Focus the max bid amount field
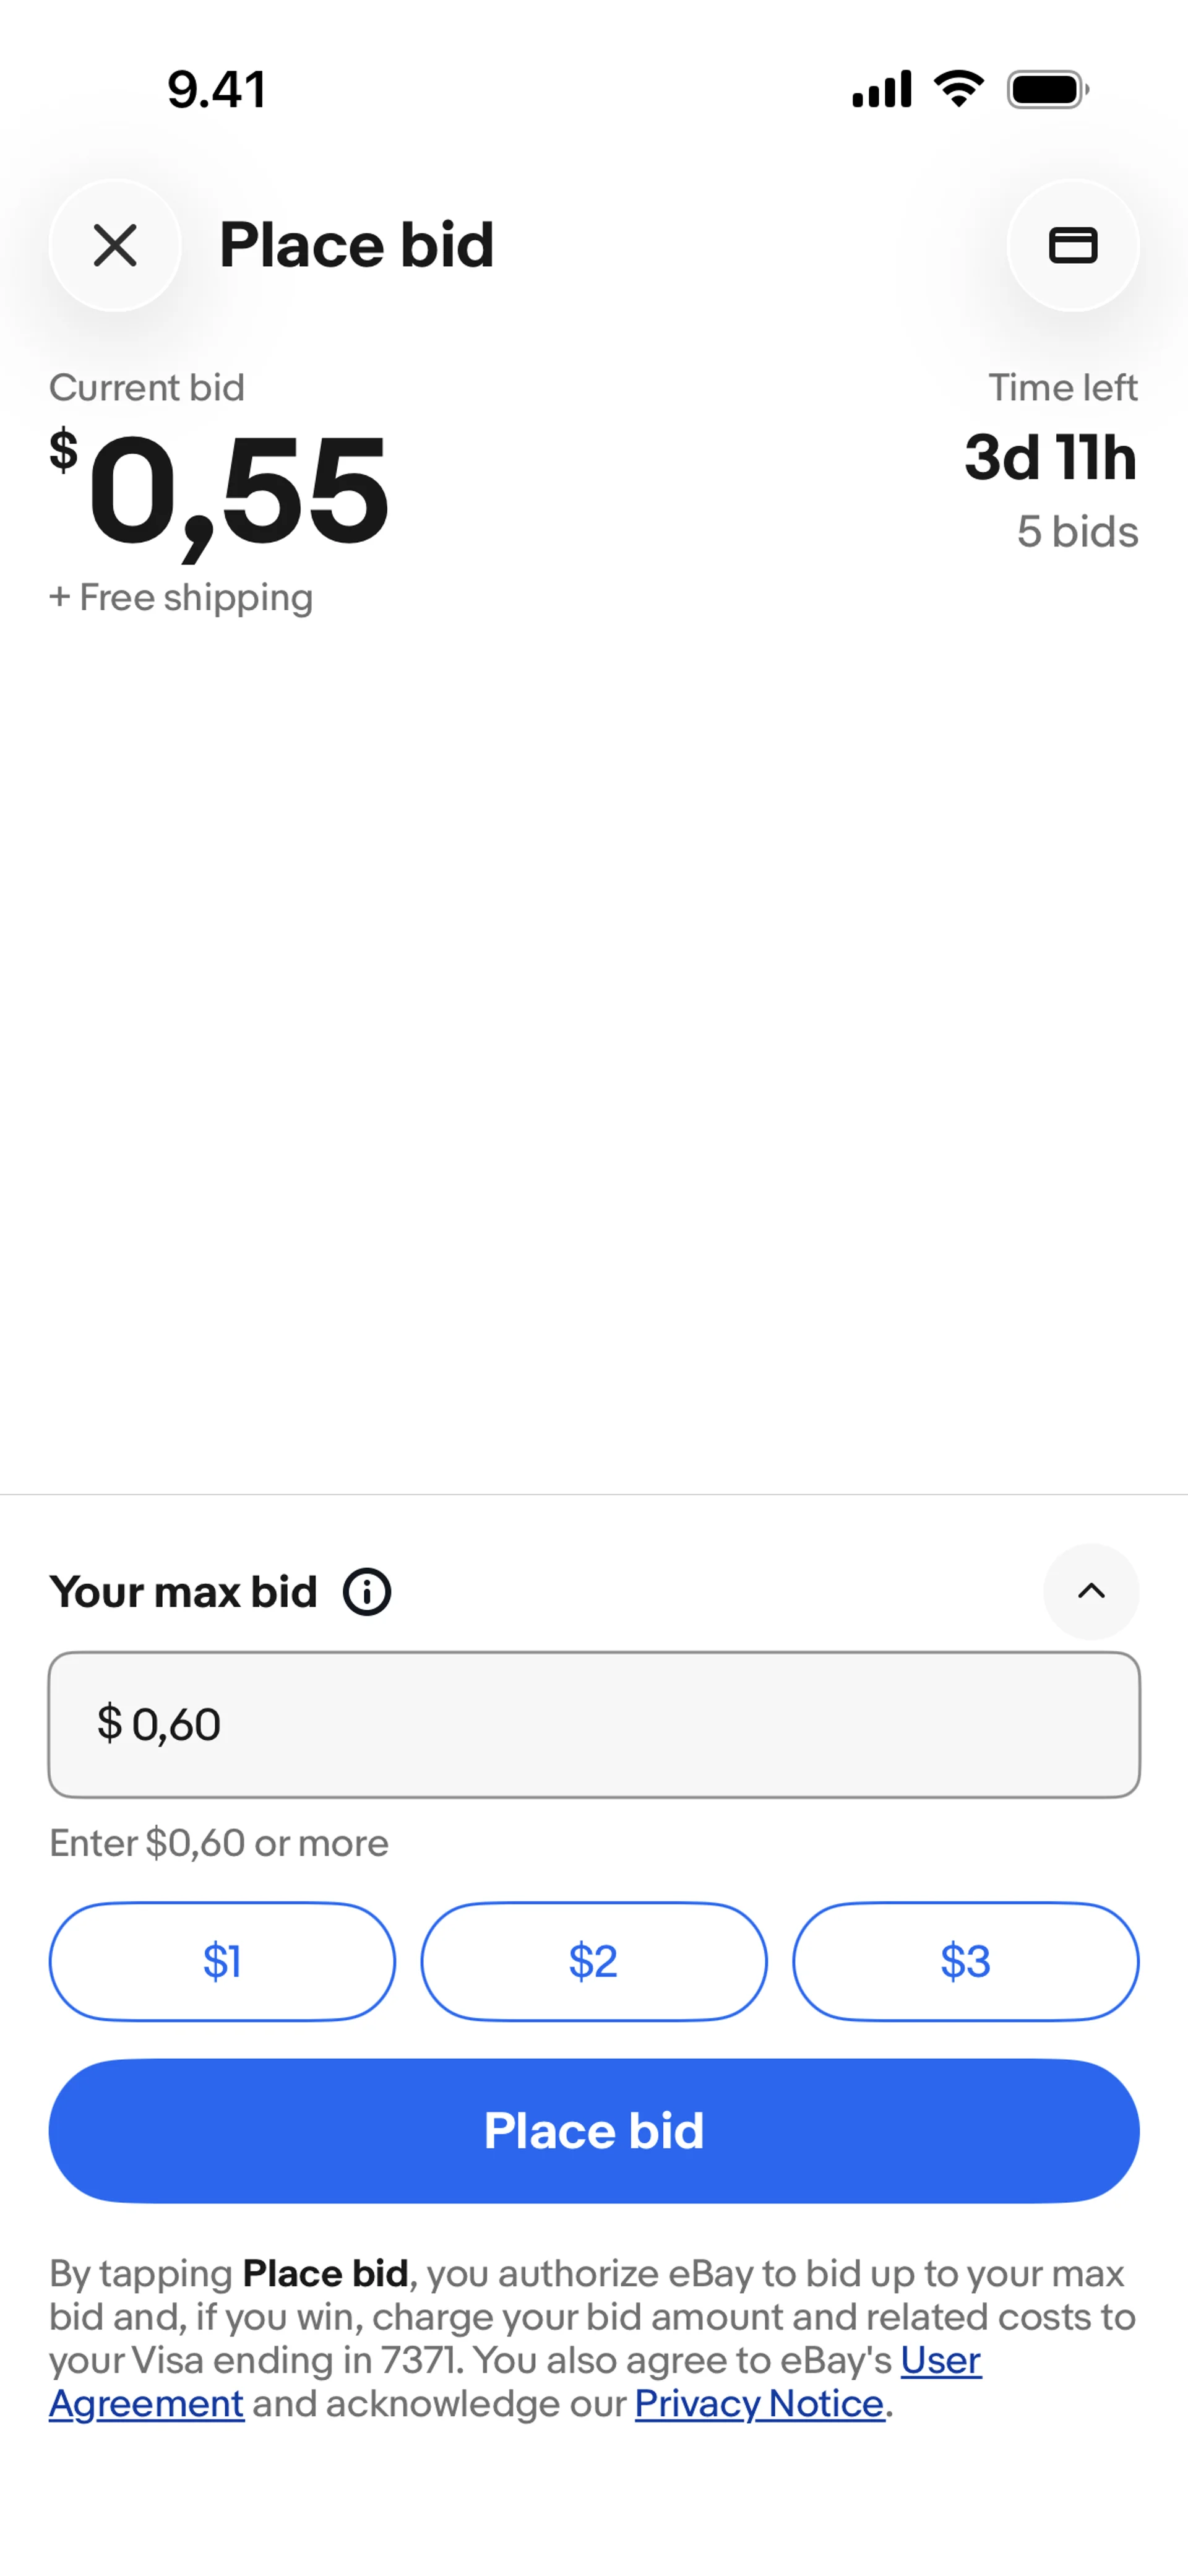The width and height of the screenshot is (1188, 2576). coord(594,1724)
